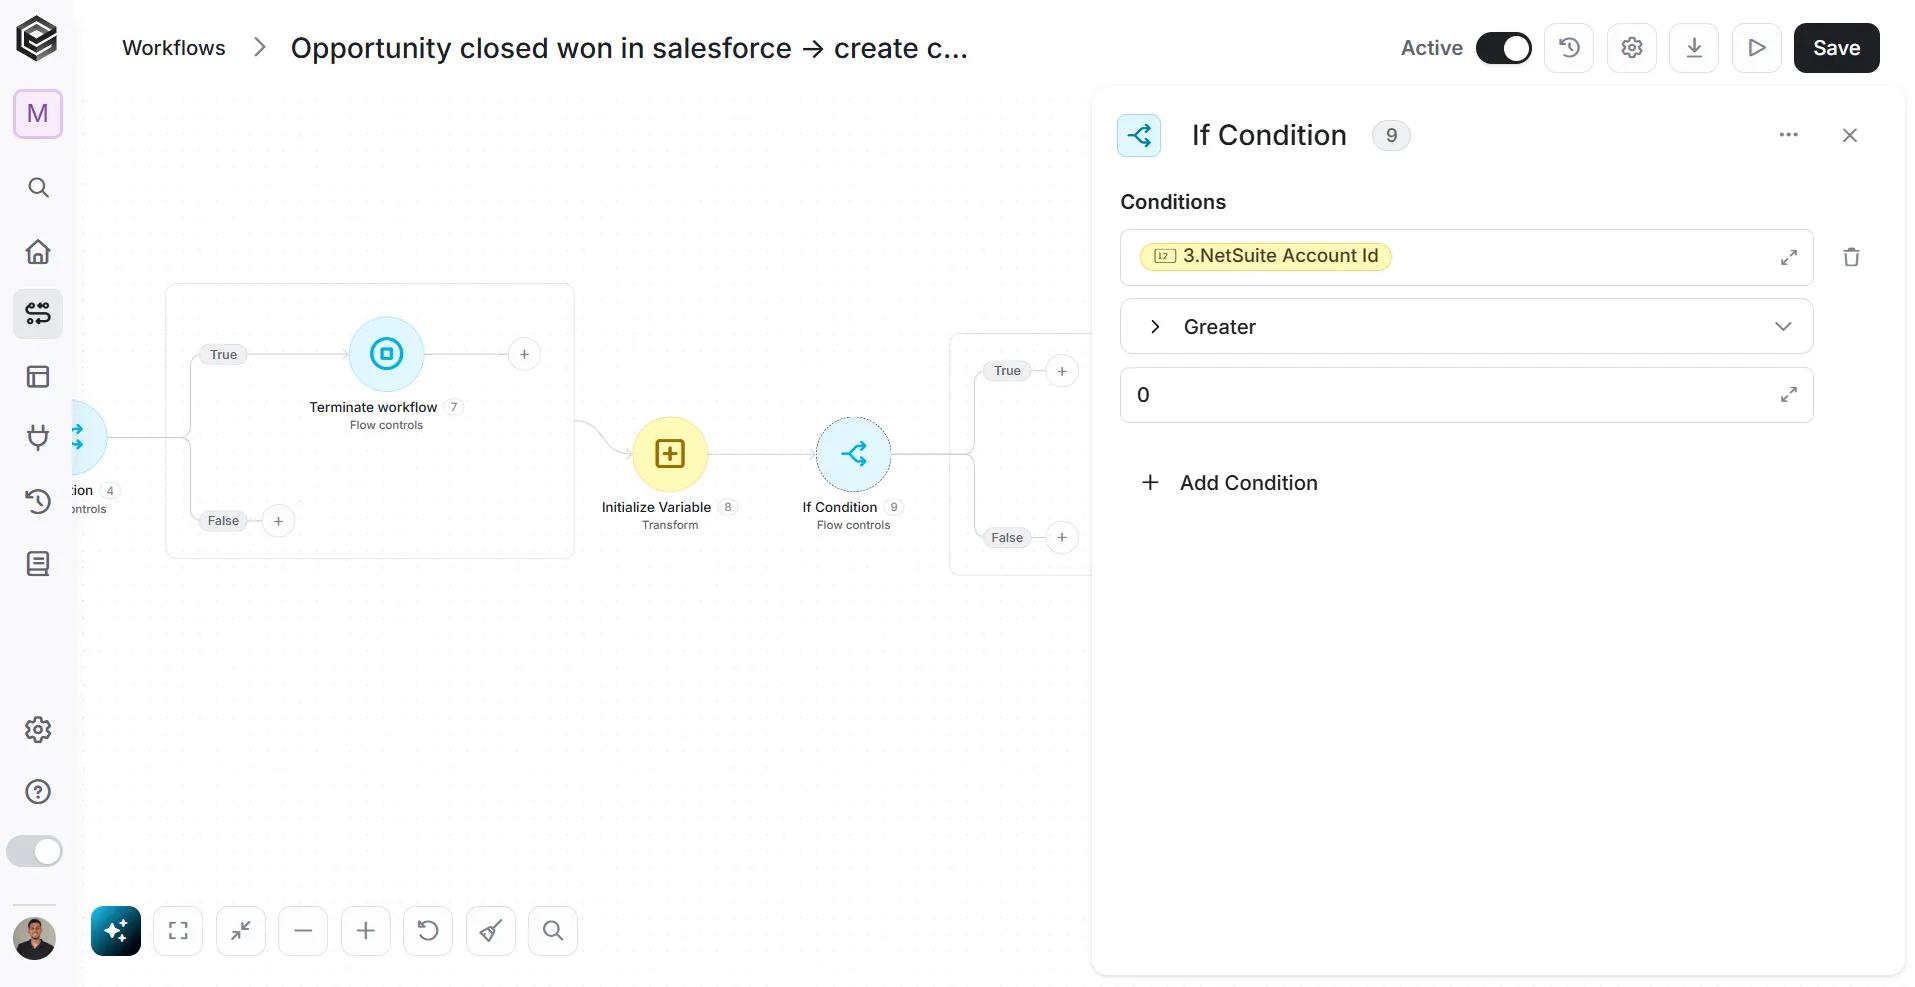Viewport: 1915px width, 987px height.
Task: Open the Workflows icon in the sidebar
Action: (38, 314)
